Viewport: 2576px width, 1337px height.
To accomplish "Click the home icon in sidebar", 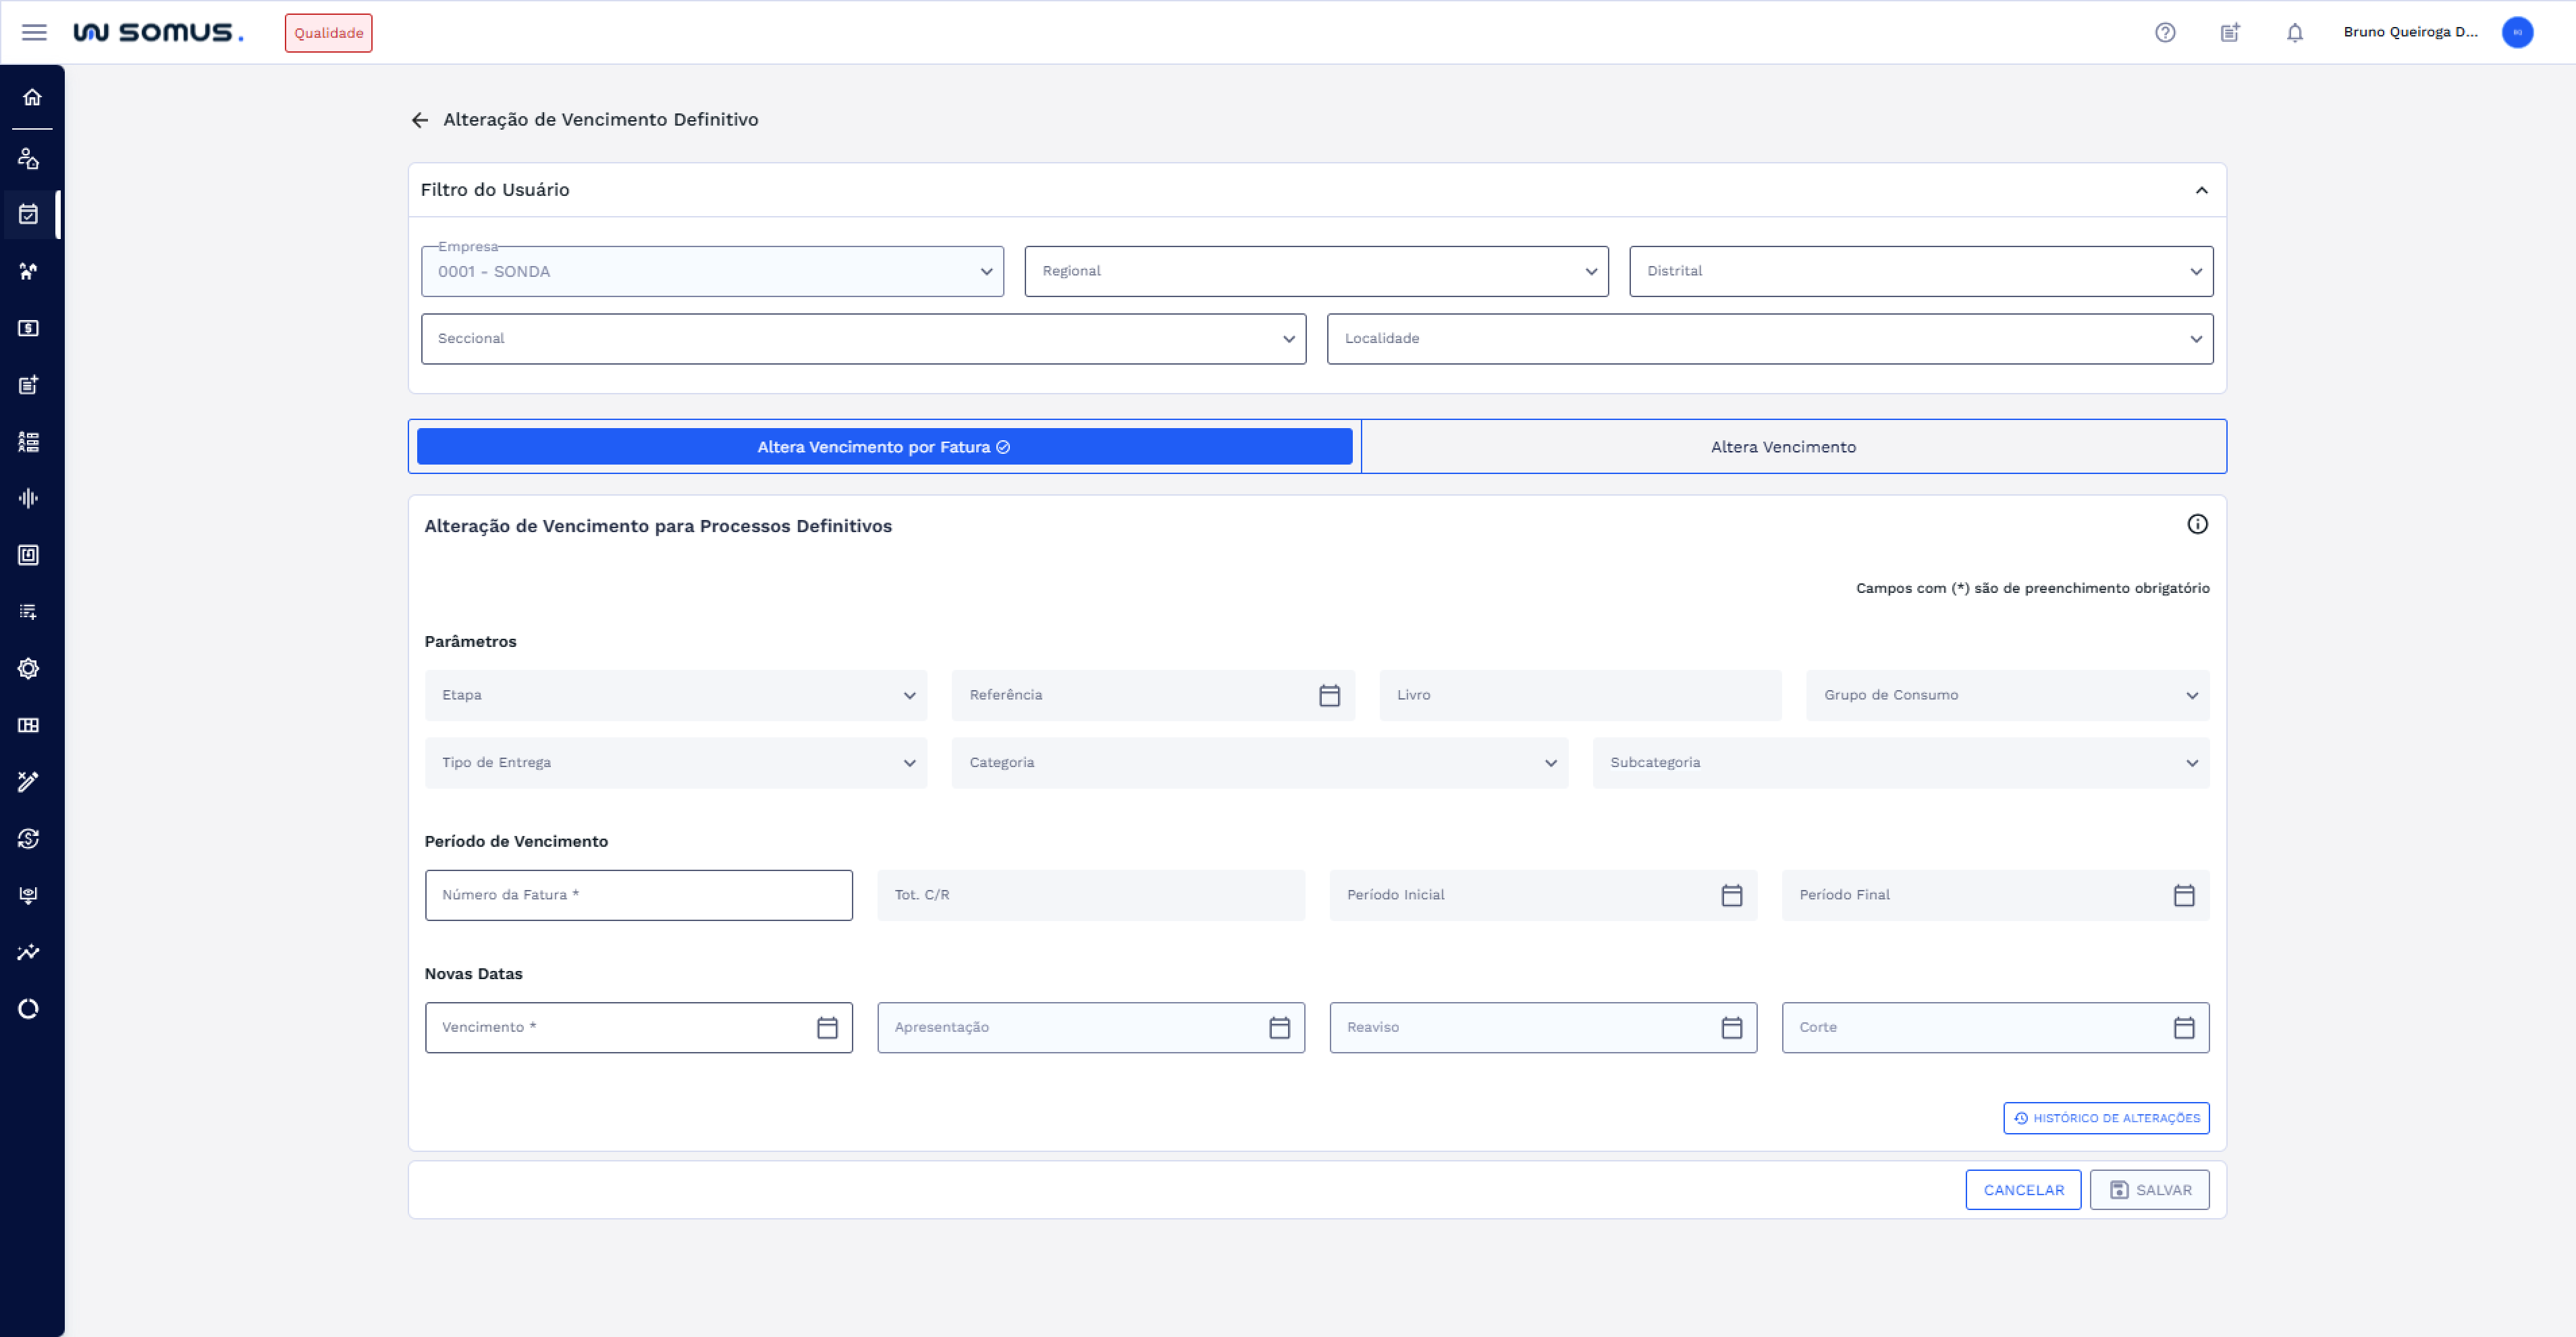I will click(32, 97).
